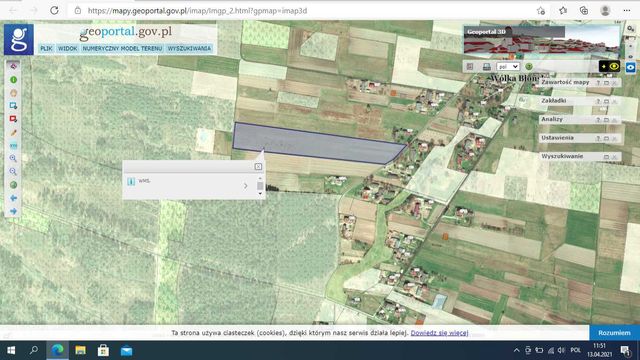
Task: Open the WIDOK menu
Action: point(67,48)
